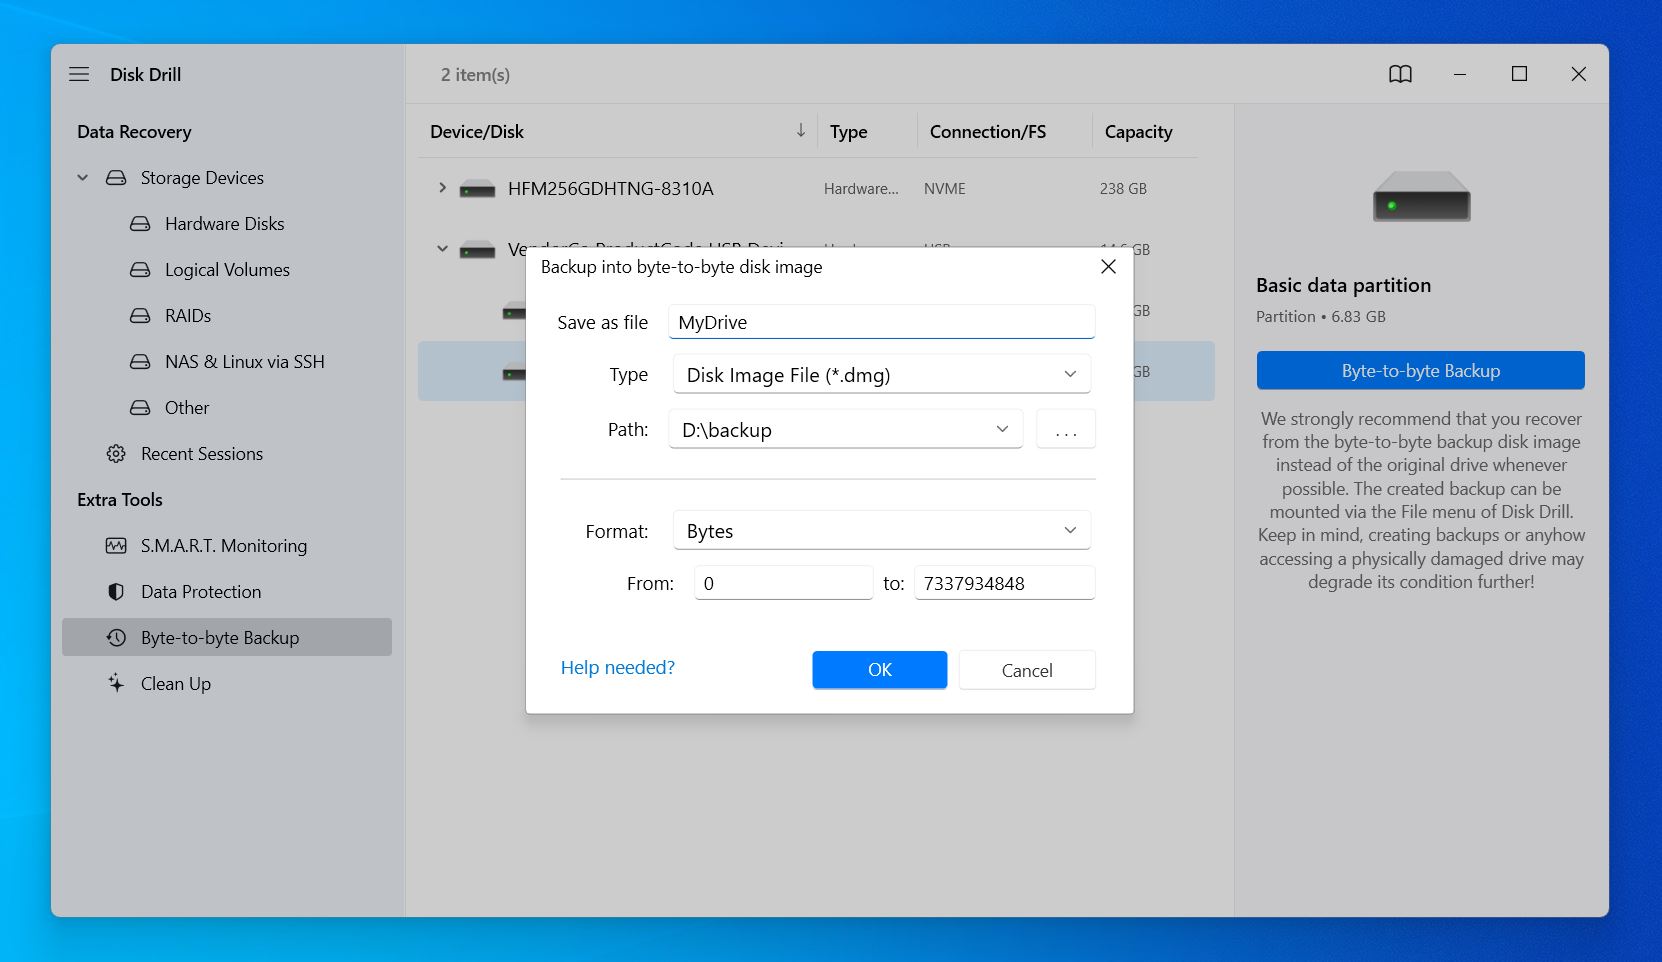1662x962 pixels.
Task: Open the Path dropdown D:\backup
Action: 845,429
